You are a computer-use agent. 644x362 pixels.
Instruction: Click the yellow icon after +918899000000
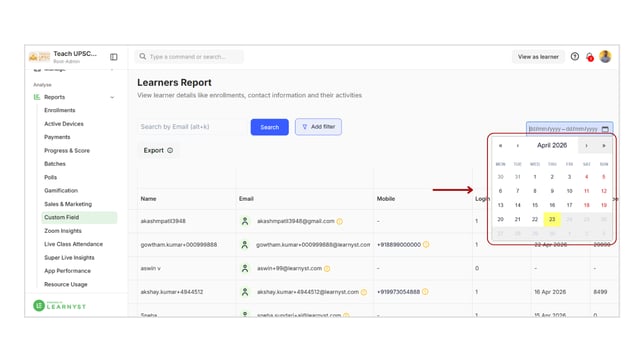click(x=426, y=244)
